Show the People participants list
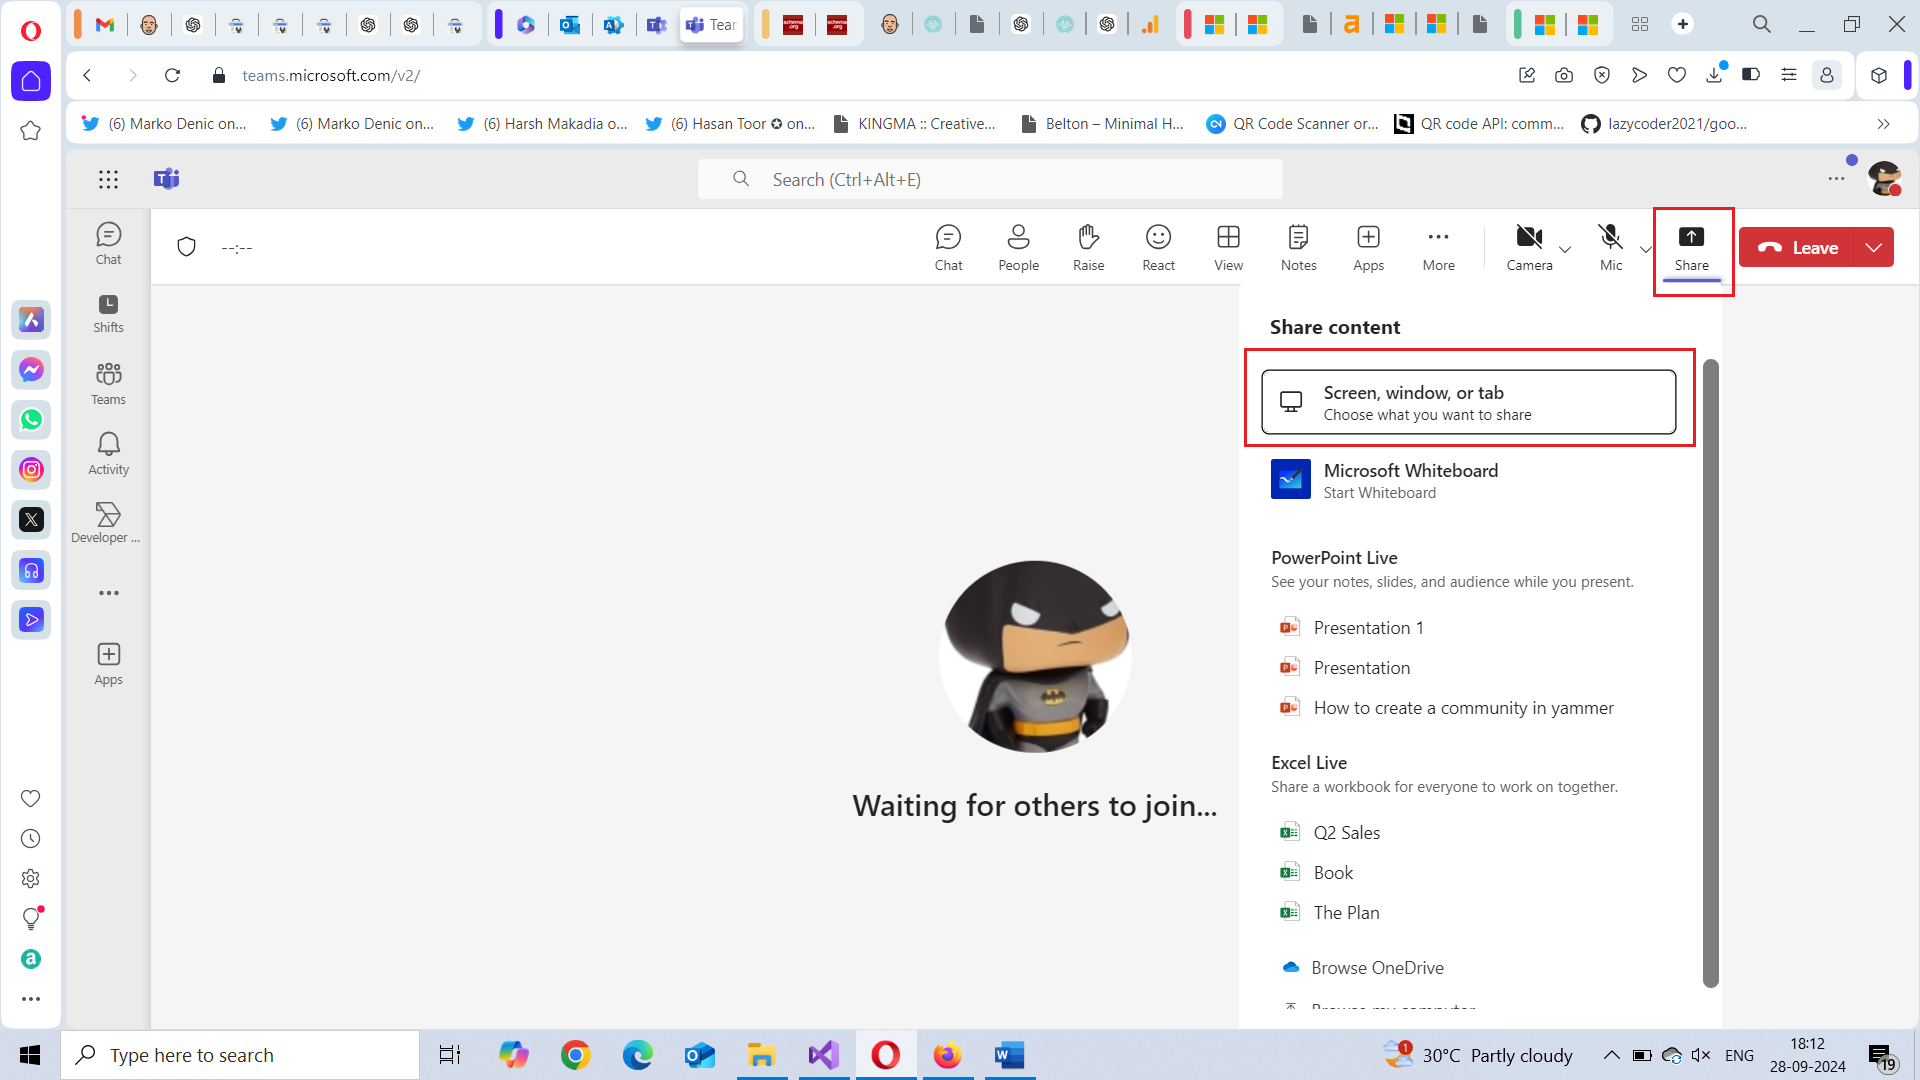 (1018, 247)
